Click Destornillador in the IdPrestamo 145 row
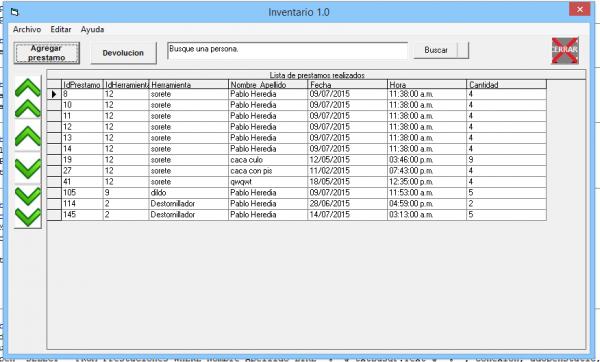Screen dimensions: 600x362 tap(189, 215)
